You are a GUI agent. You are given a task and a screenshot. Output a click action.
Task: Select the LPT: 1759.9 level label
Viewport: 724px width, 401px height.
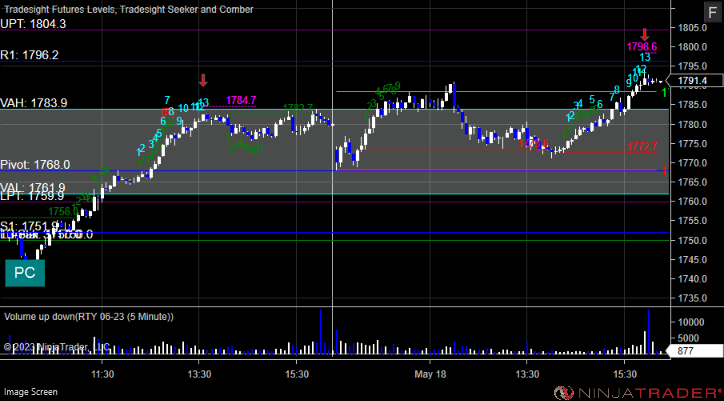32,196
